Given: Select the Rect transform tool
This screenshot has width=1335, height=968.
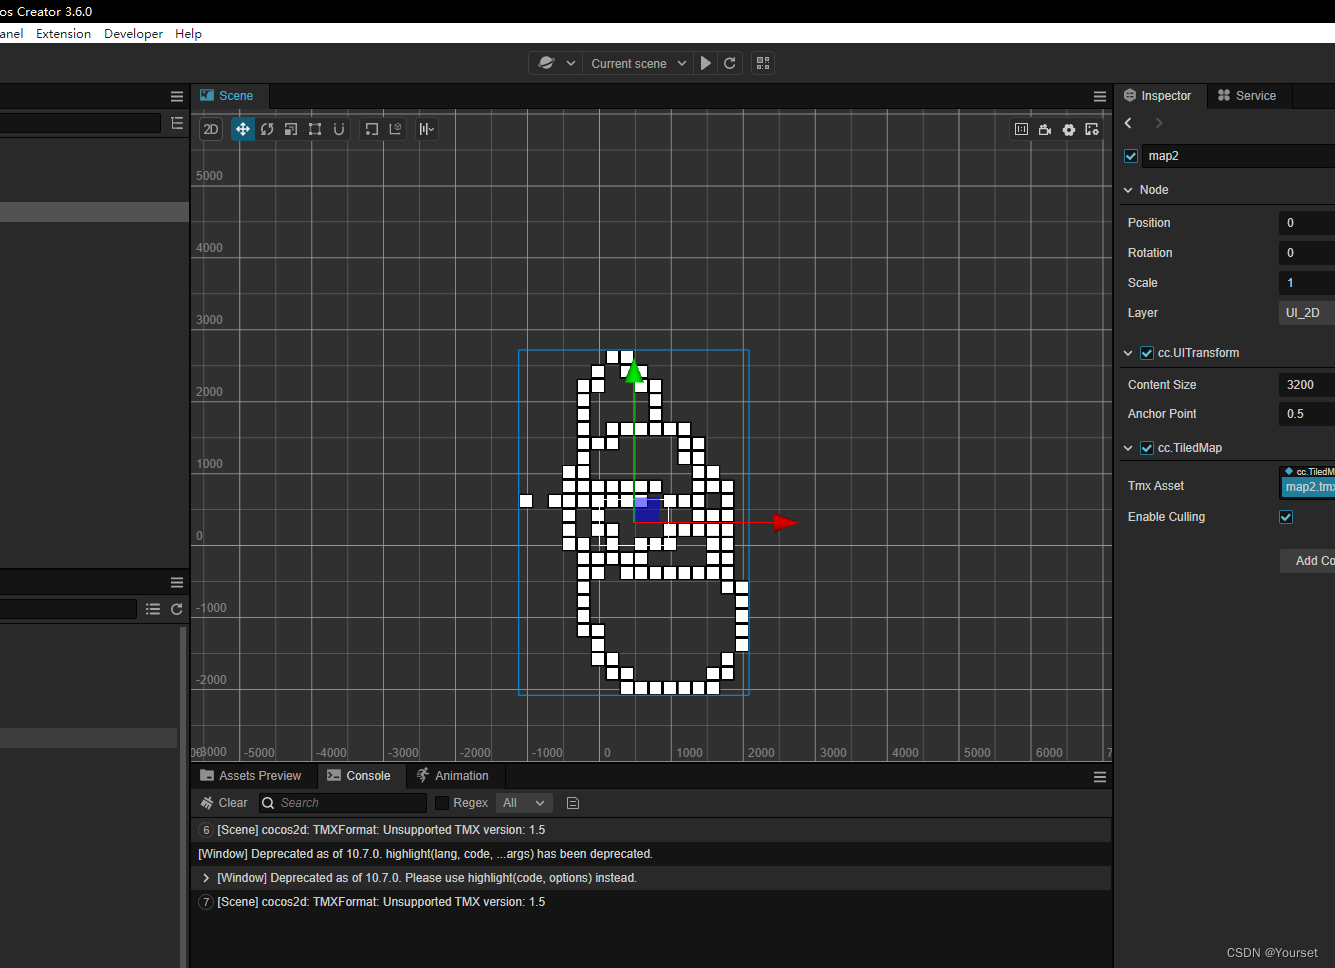Looking at the screenshot, I should [315, 129].
